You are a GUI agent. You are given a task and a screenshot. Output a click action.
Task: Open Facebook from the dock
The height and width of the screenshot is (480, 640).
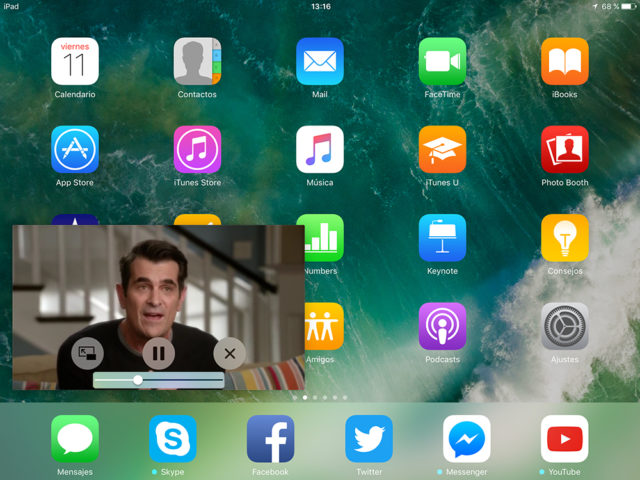click(x=271, y=439)
